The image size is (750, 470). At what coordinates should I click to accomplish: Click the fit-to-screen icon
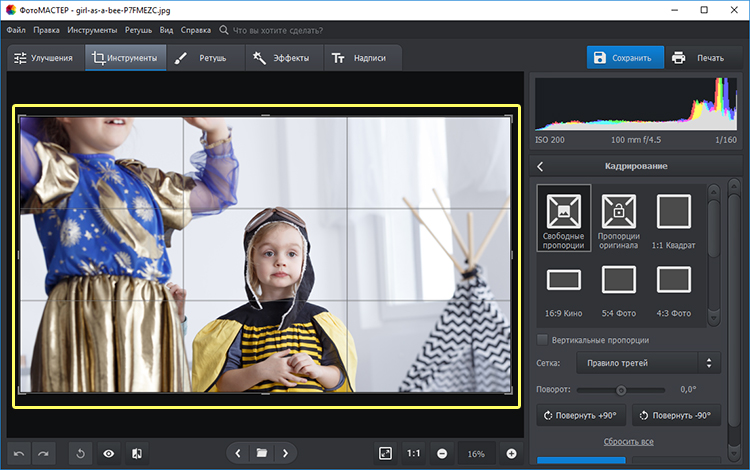click(x=386, y=453)
